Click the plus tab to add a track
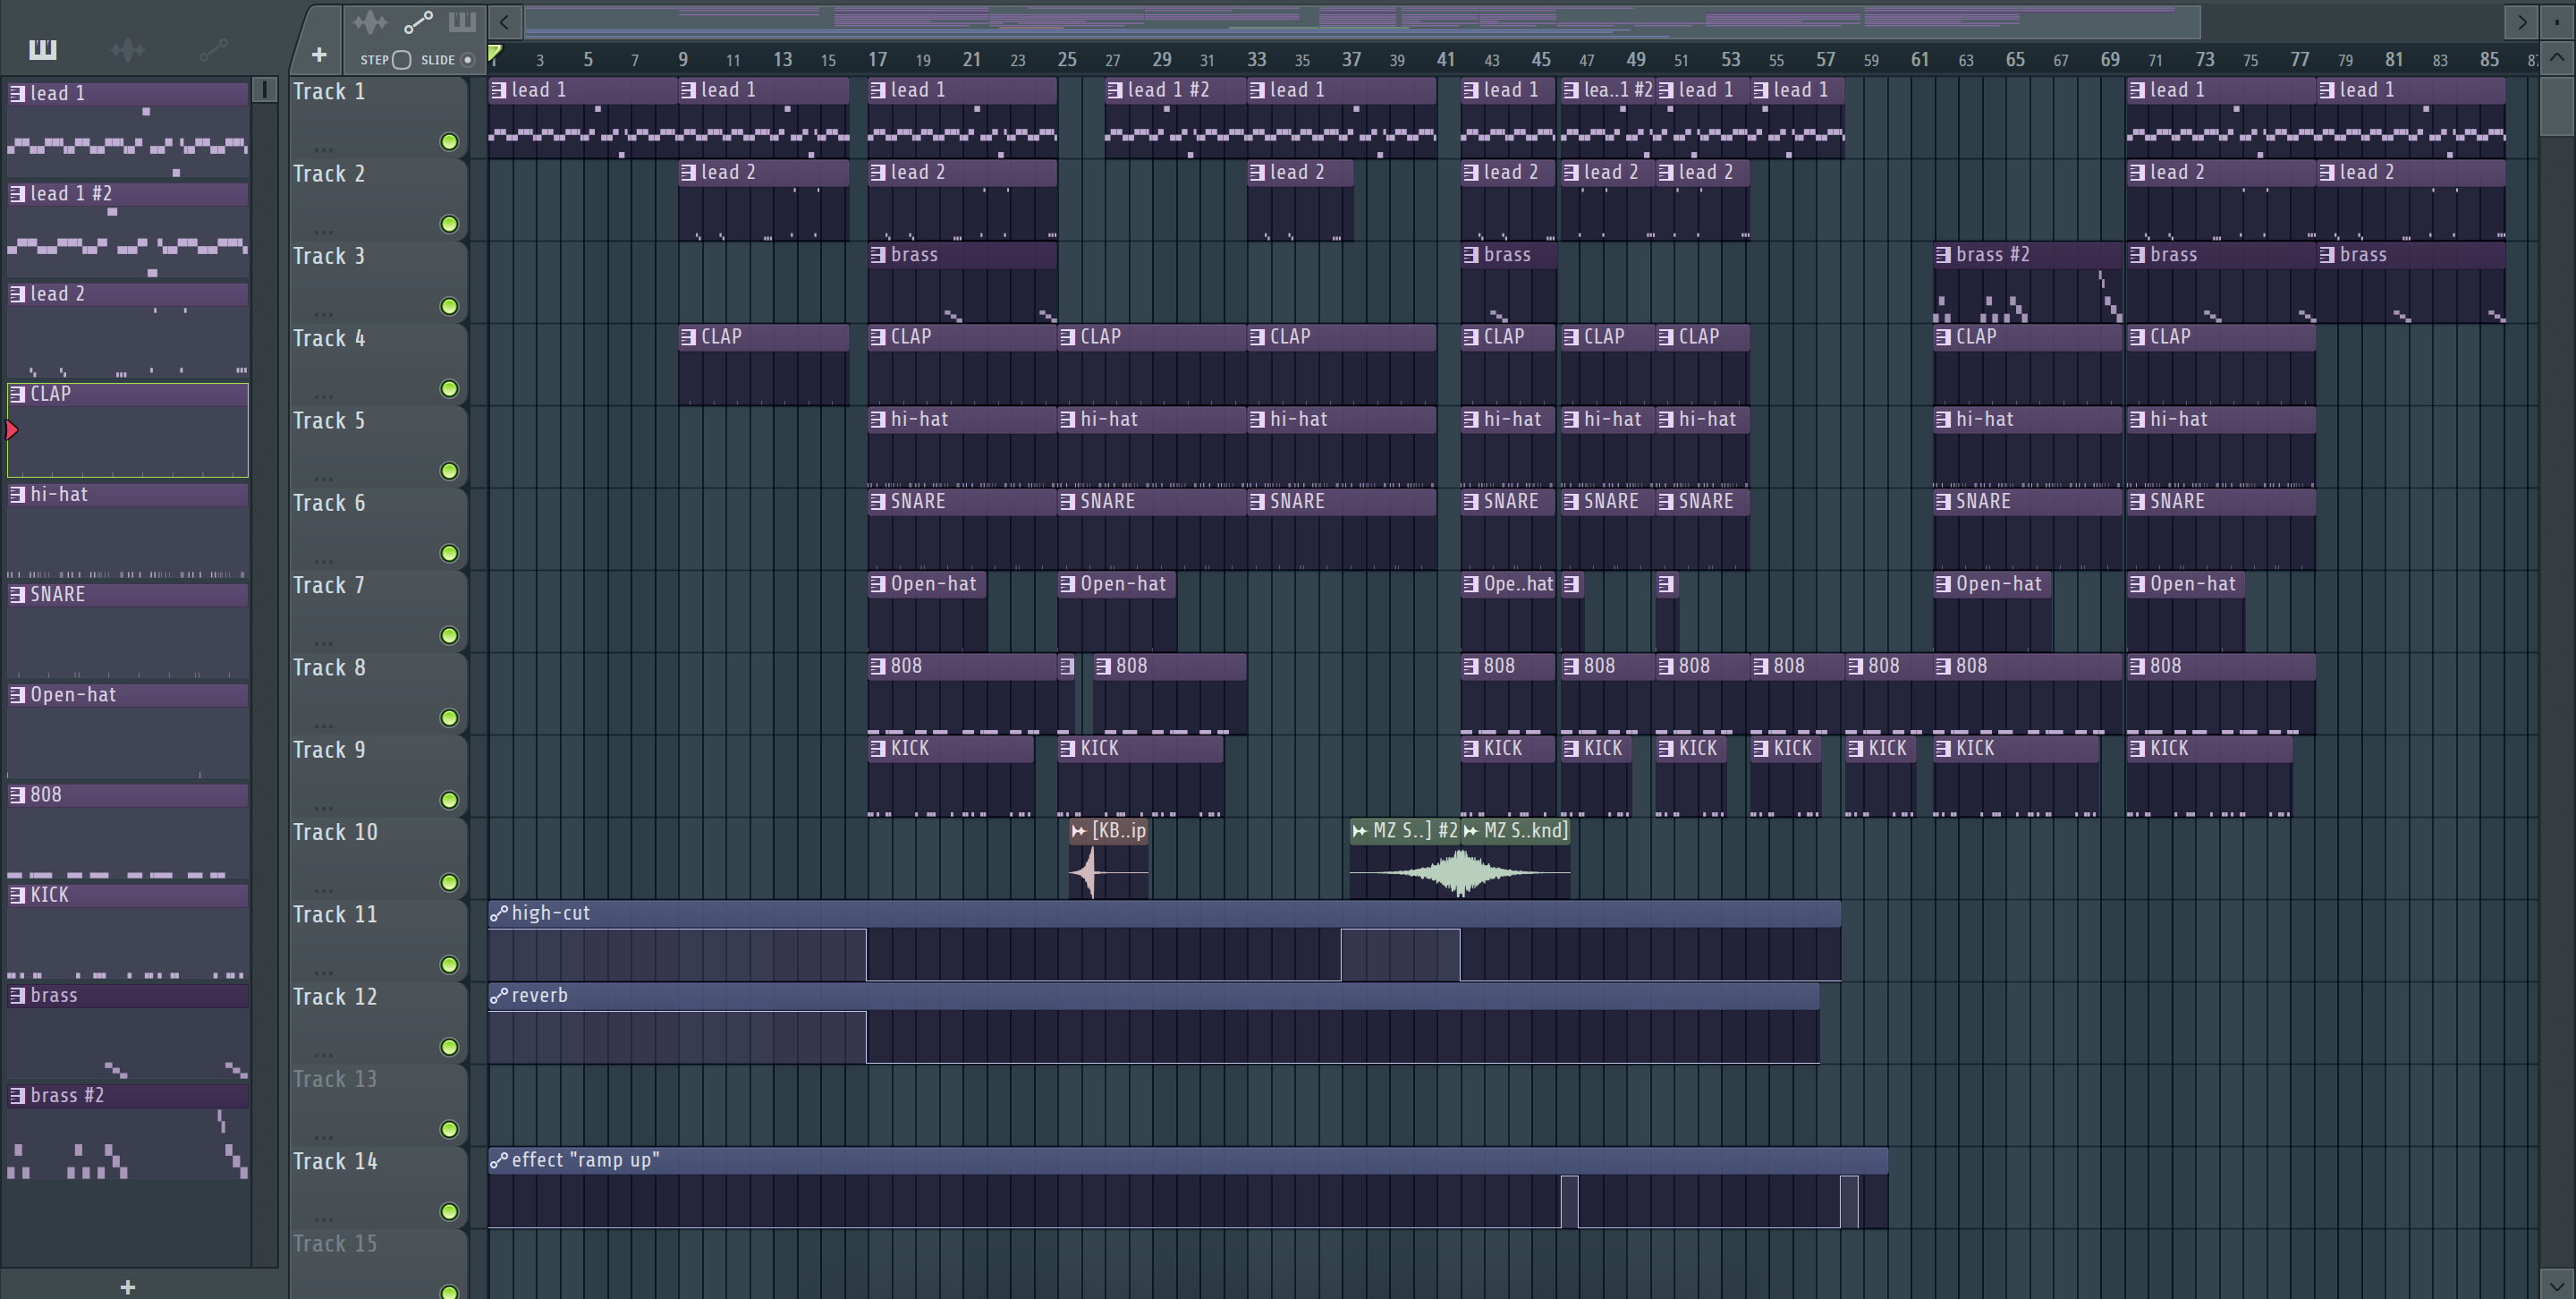The image size is (2576, 1299). click(319, 55)
